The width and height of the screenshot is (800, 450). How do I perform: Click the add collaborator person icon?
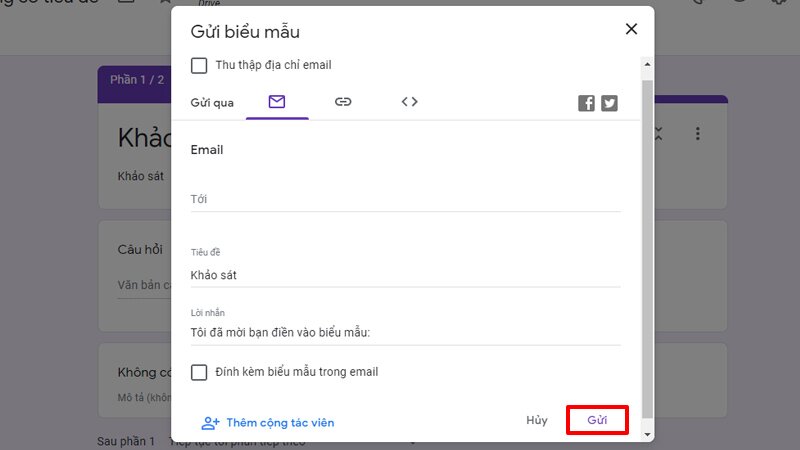tap(210, 423)
